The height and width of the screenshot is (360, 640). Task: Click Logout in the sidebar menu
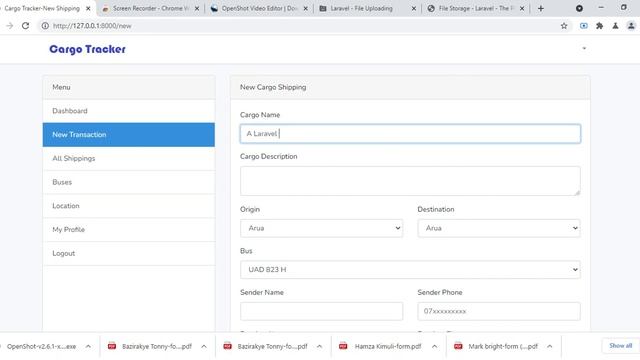129,253
